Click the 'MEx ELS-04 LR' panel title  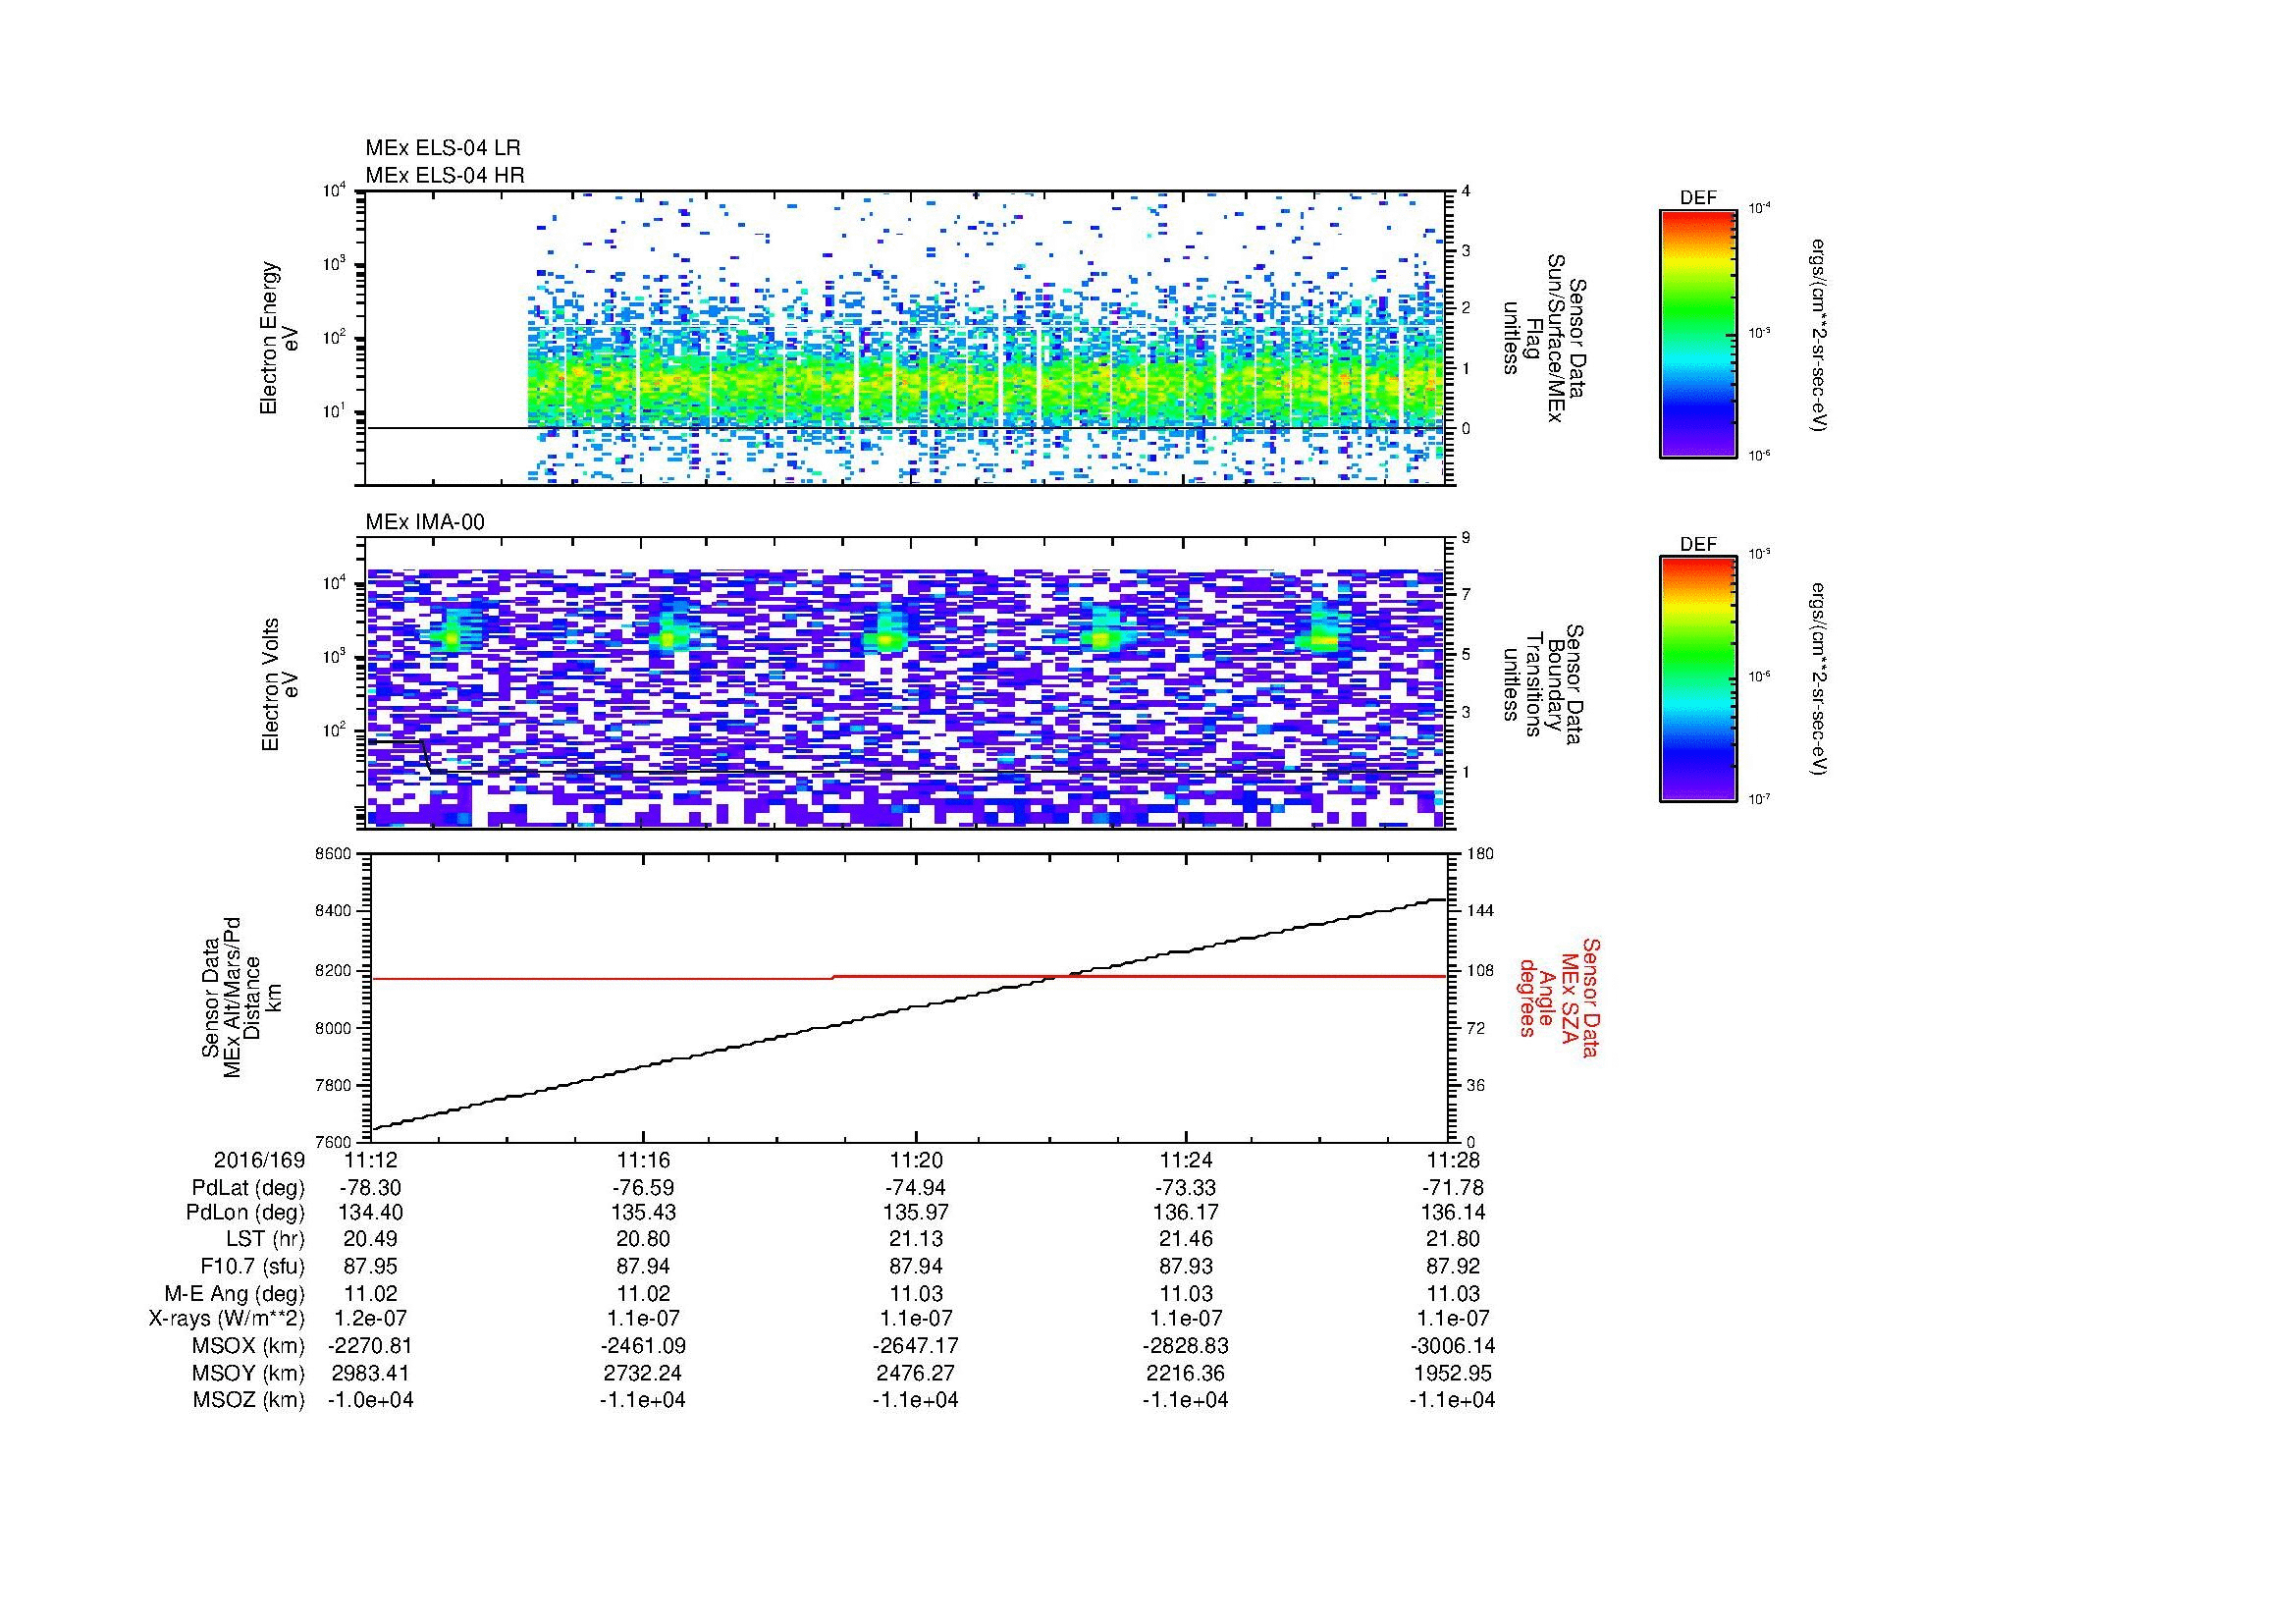(443, 148)
